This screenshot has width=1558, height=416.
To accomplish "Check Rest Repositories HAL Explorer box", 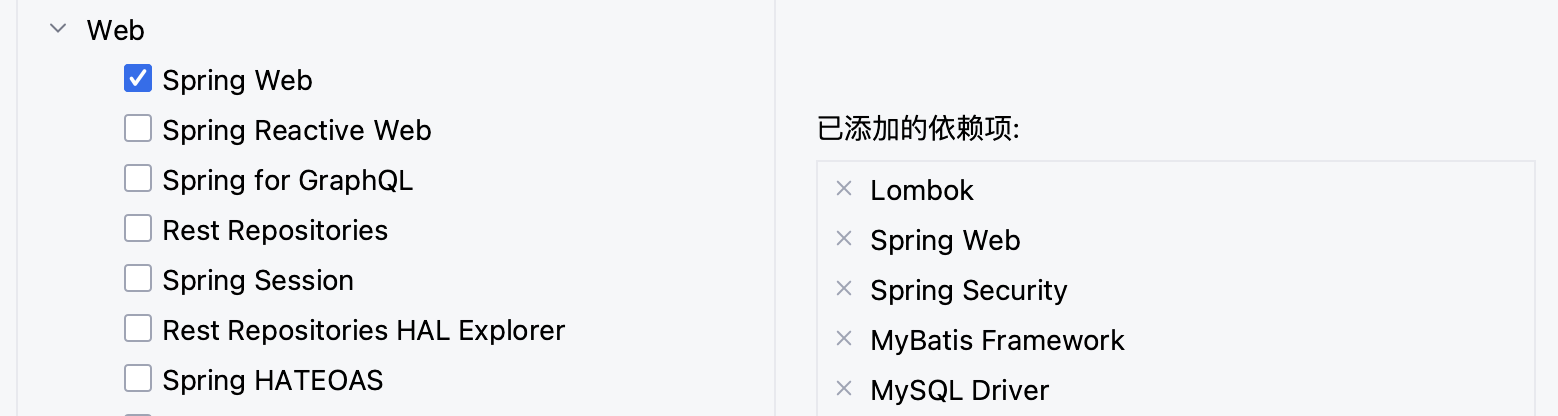I will tap(138, 329).
